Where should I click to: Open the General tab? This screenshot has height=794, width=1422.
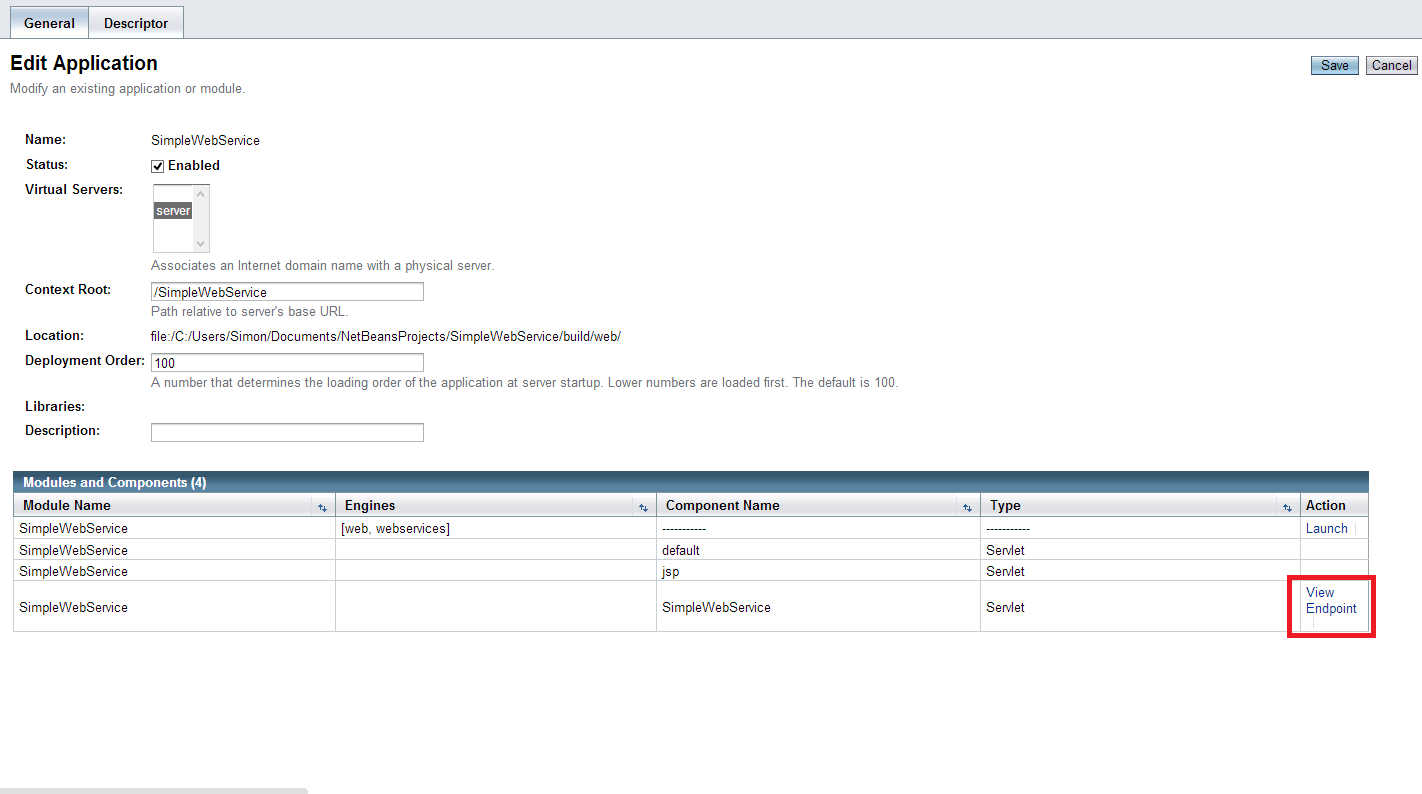tap(49, 23)
